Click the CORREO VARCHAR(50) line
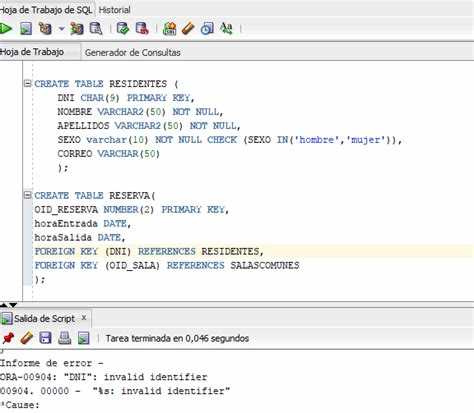The width and height of the screenshot is (474, 413). pyautogui.click(x=109, y=154)
